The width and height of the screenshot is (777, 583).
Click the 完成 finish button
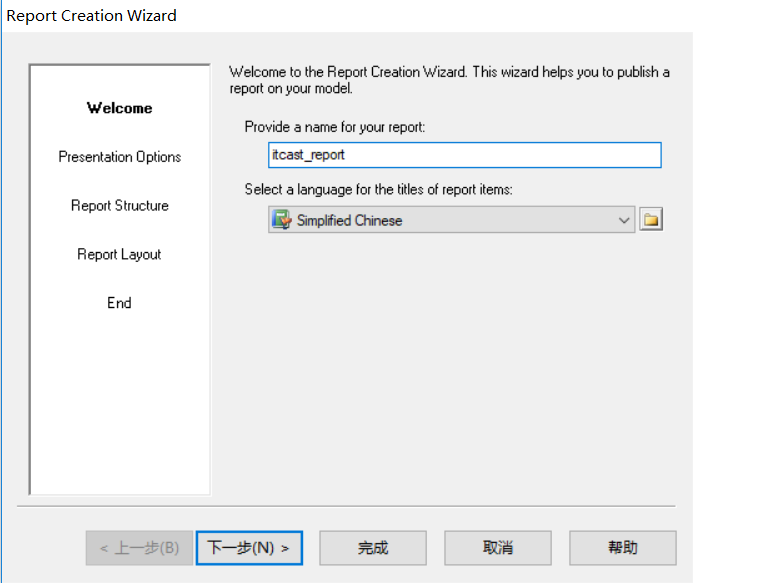[x=373, y=548]
